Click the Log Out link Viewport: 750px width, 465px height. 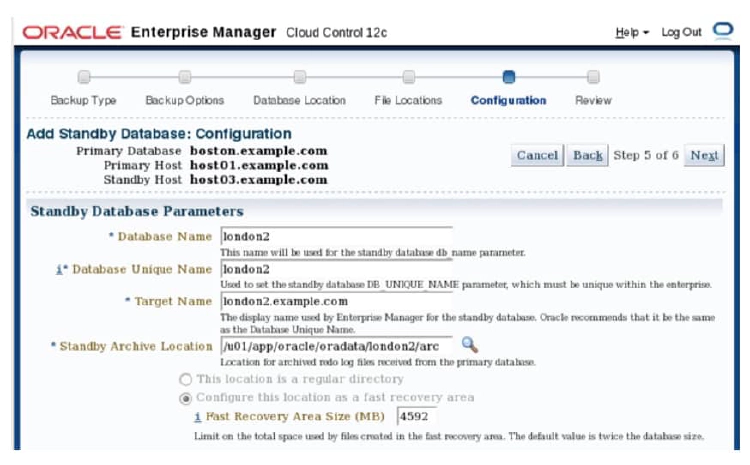[x=682, y=33]
